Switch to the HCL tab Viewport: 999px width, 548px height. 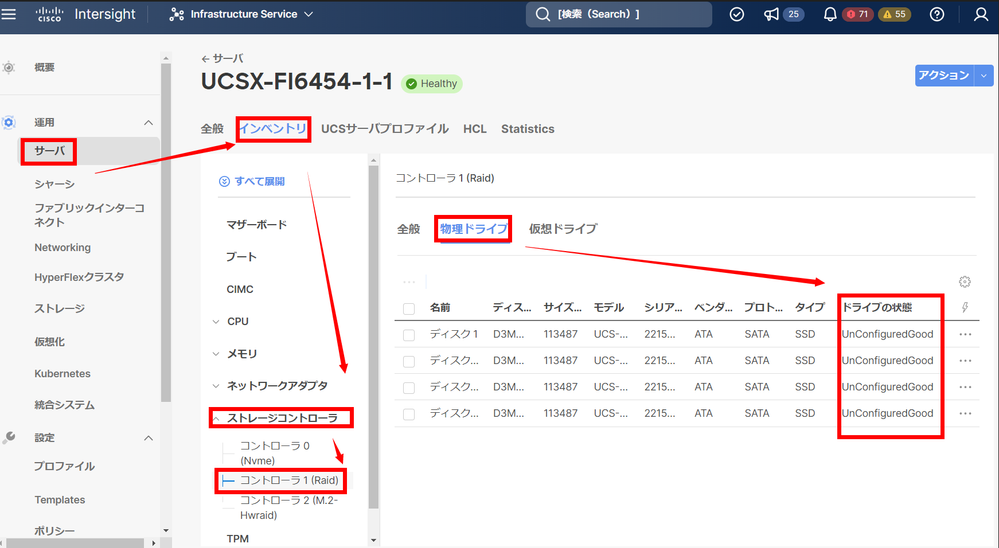pos(475,129)
